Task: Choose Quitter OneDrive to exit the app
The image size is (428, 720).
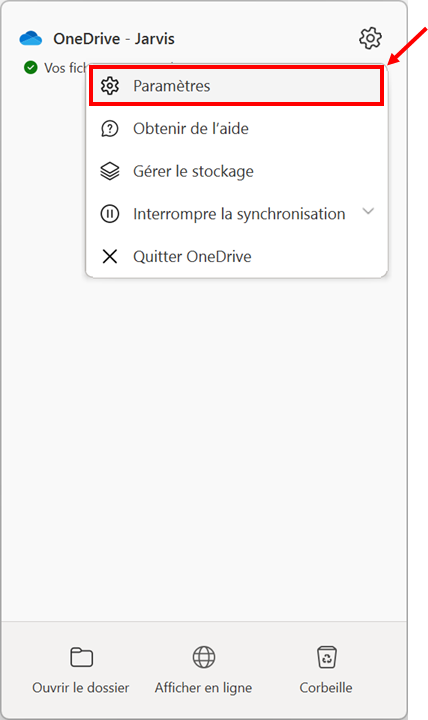Action: tap(237, 256)
